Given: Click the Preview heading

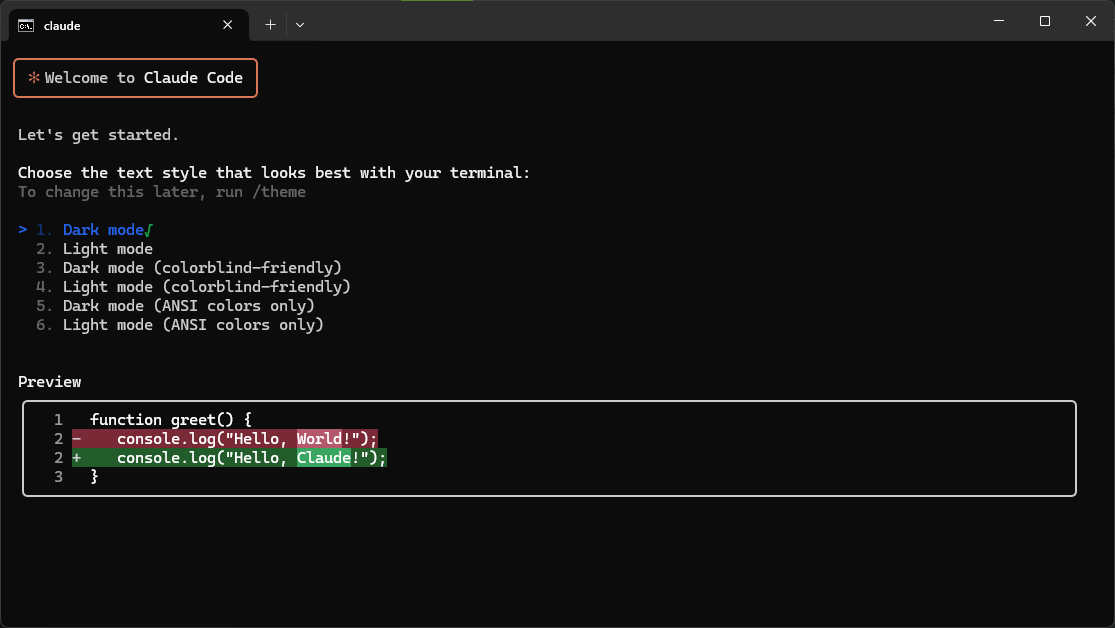Looking at the screenshot, I should point(49,381).
